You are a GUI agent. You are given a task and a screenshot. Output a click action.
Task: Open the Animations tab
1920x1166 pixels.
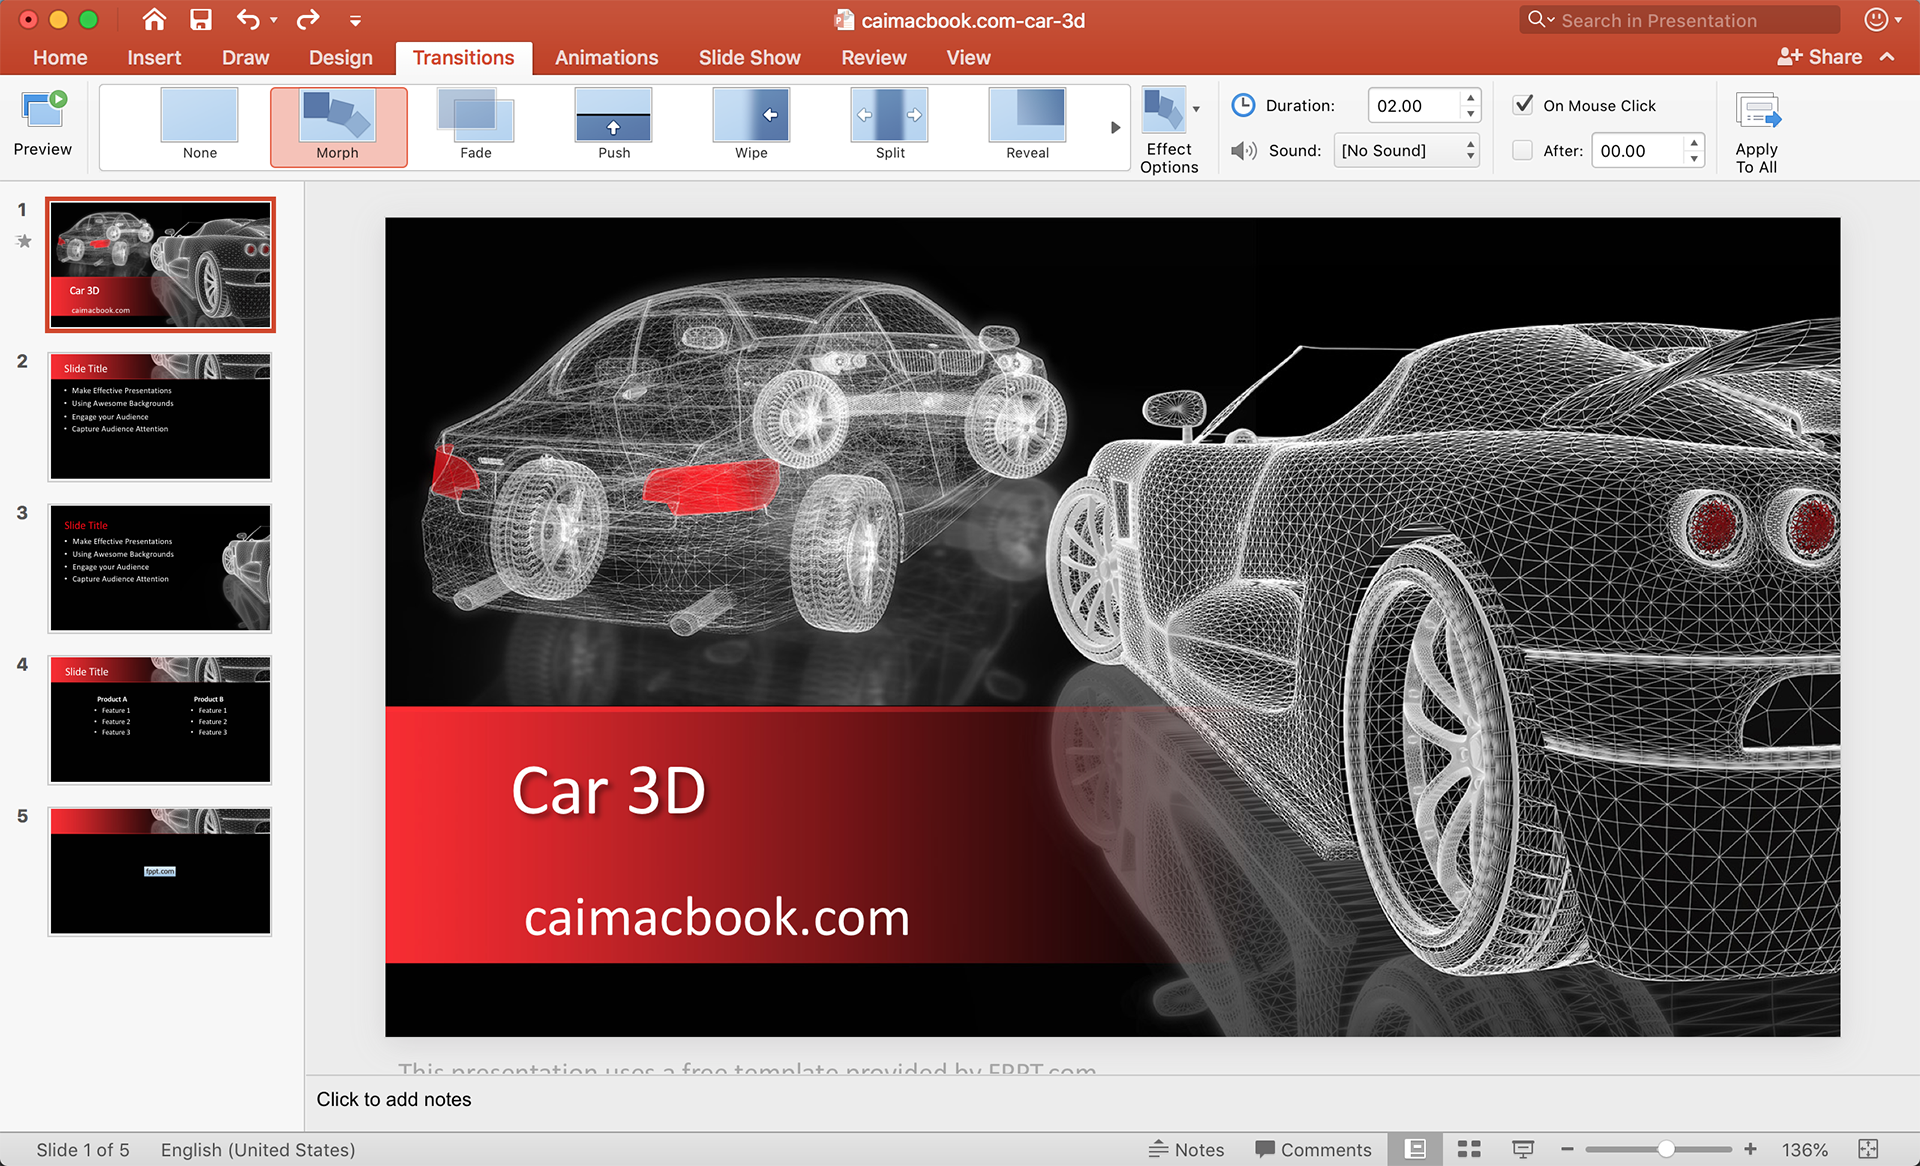pyautogui.click(x=606, y=57)
